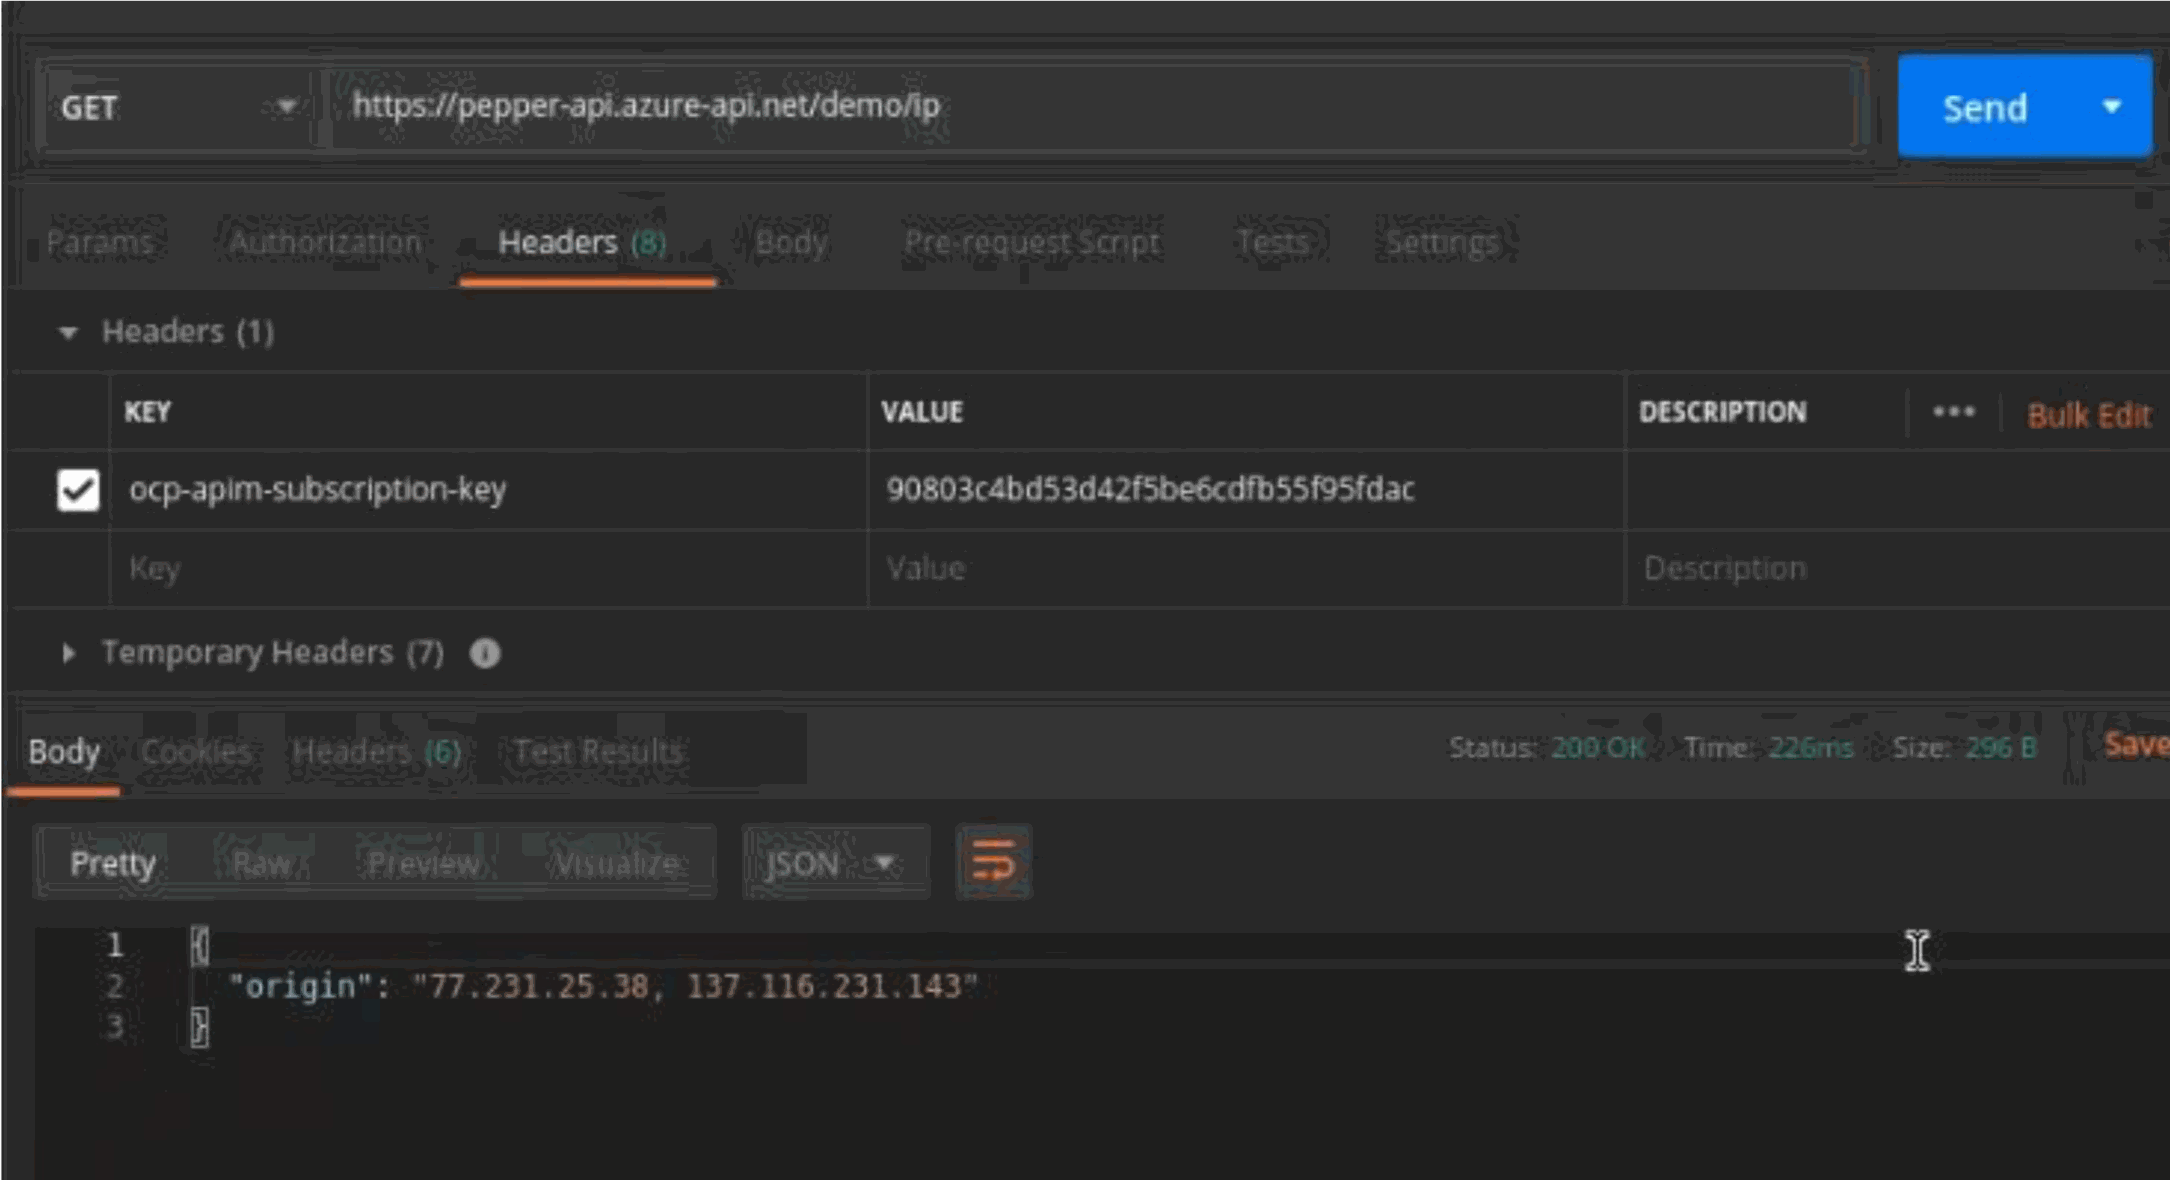The width and height of the screenshot is (2170, 1180).
Task: Click the Size 296 B value
Action: (x=2001, y=747)
